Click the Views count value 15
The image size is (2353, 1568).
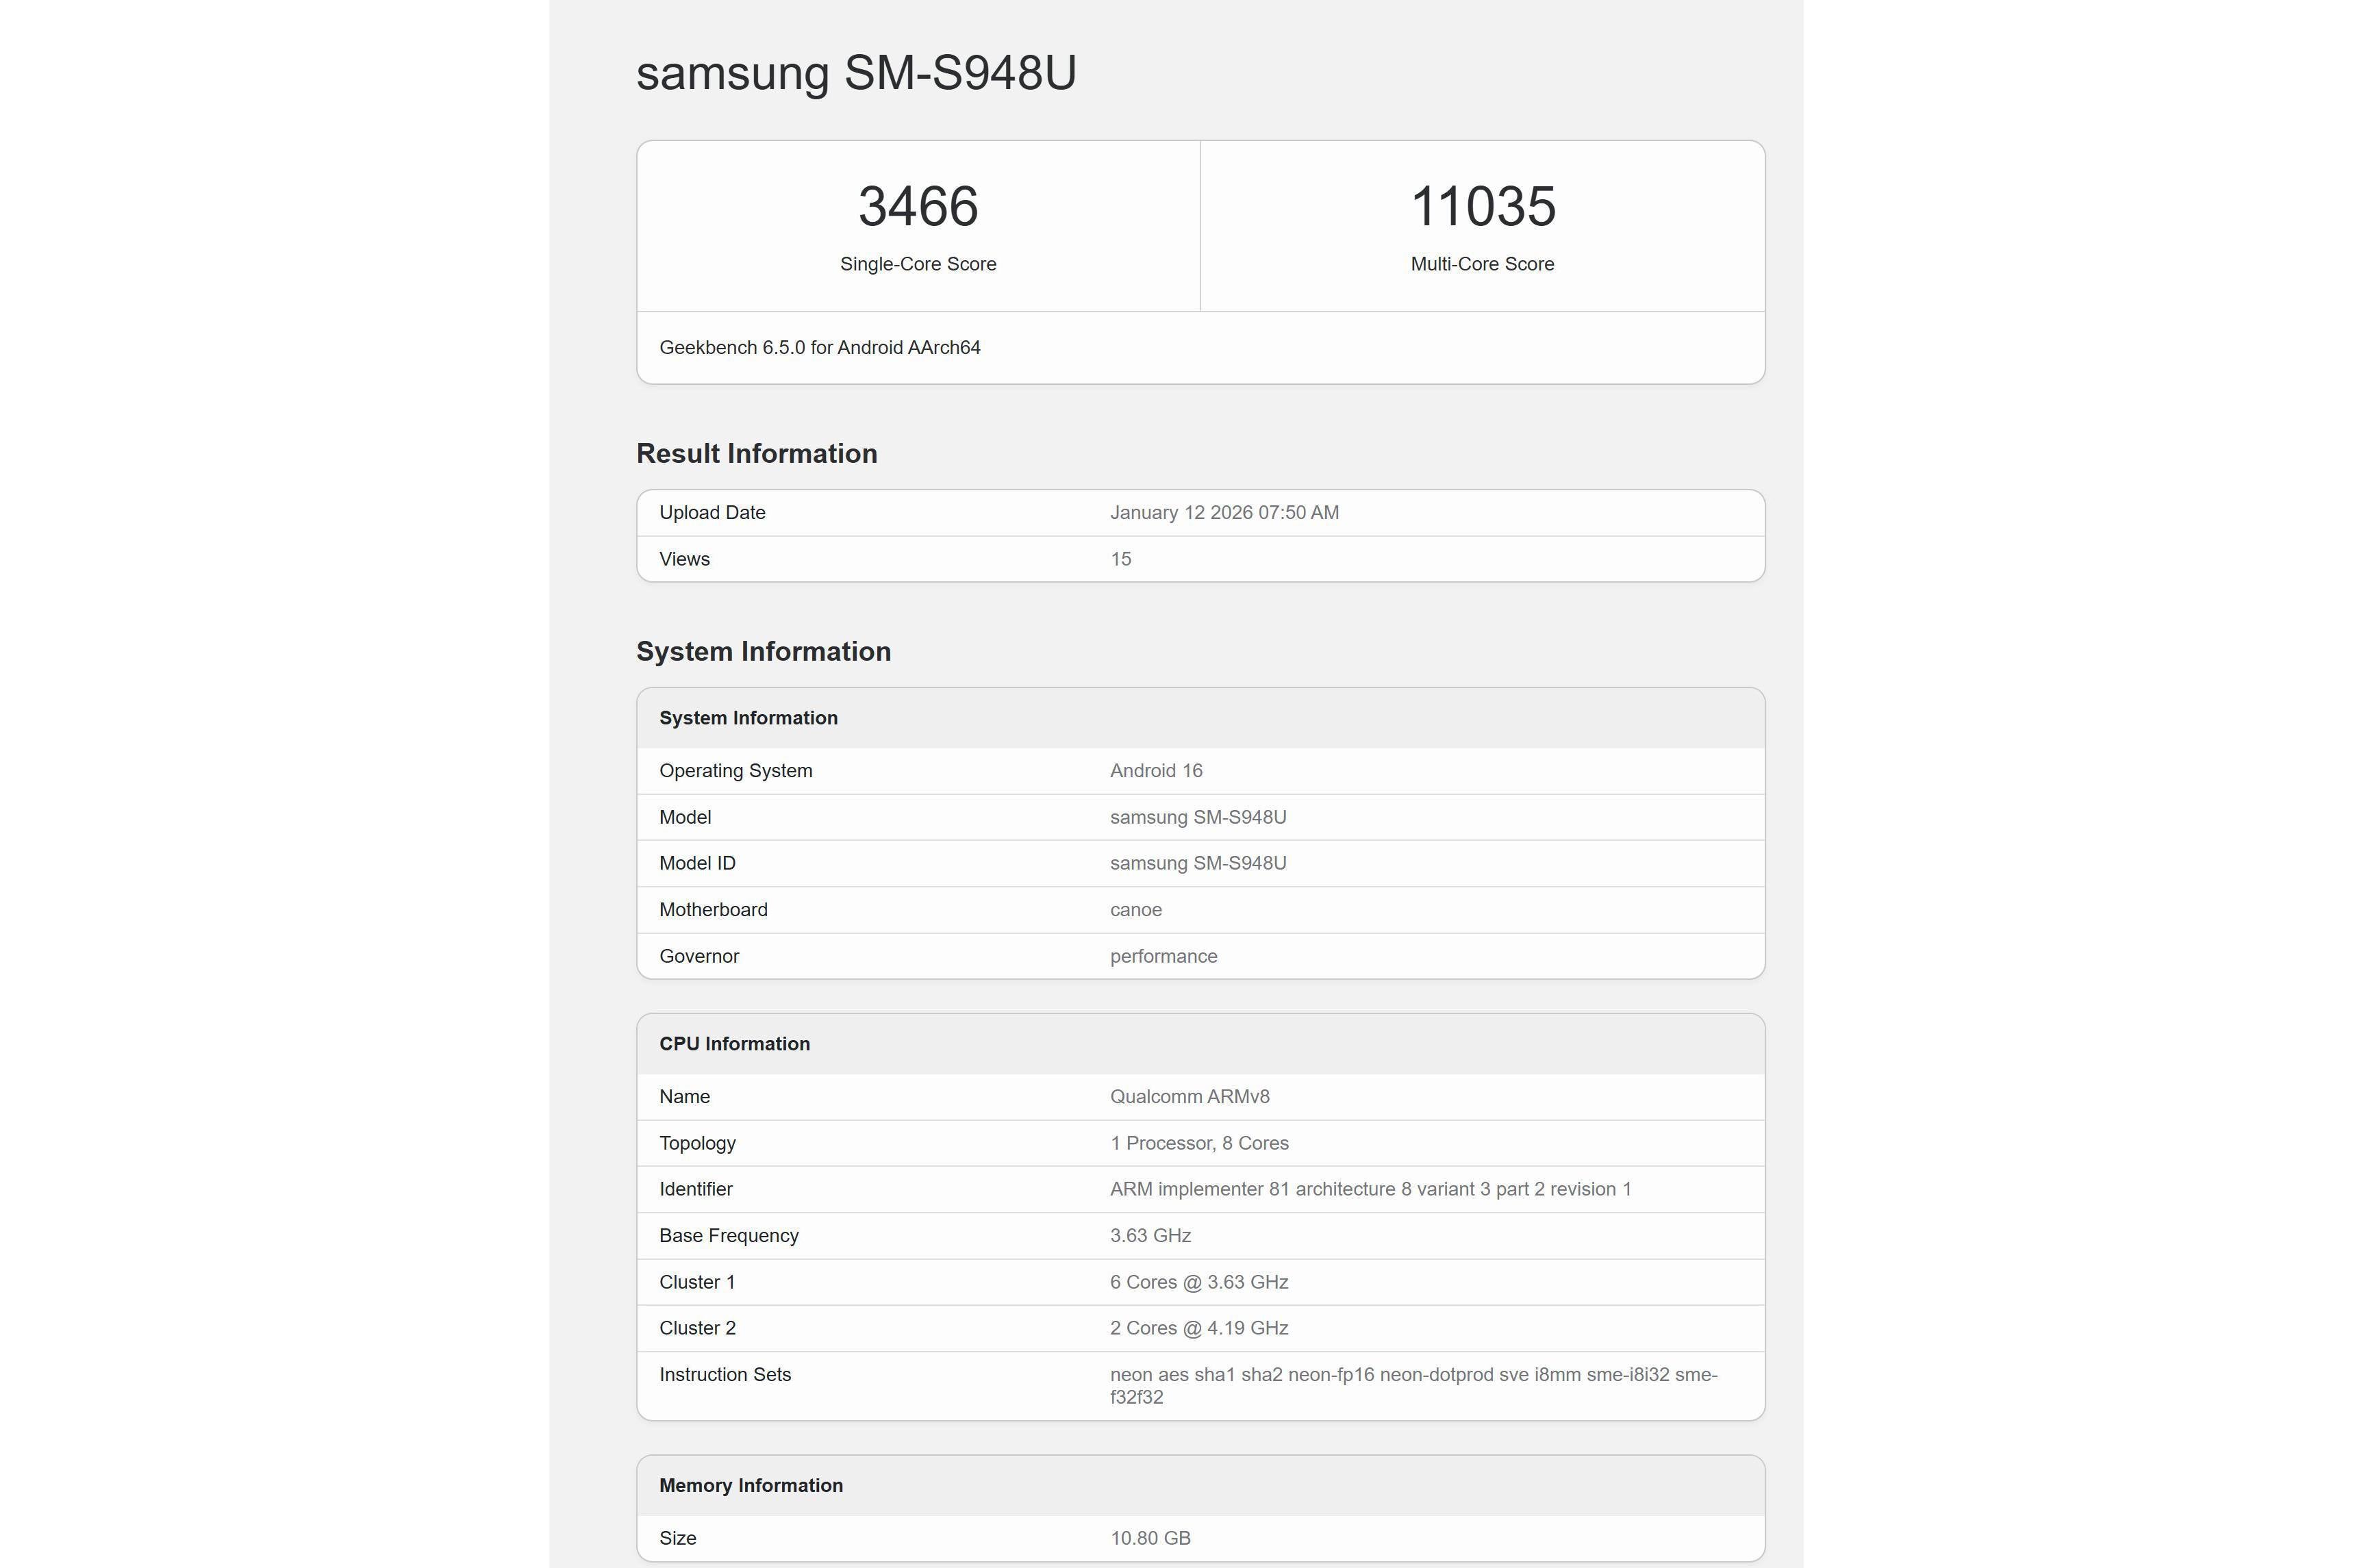point(1120,559)
